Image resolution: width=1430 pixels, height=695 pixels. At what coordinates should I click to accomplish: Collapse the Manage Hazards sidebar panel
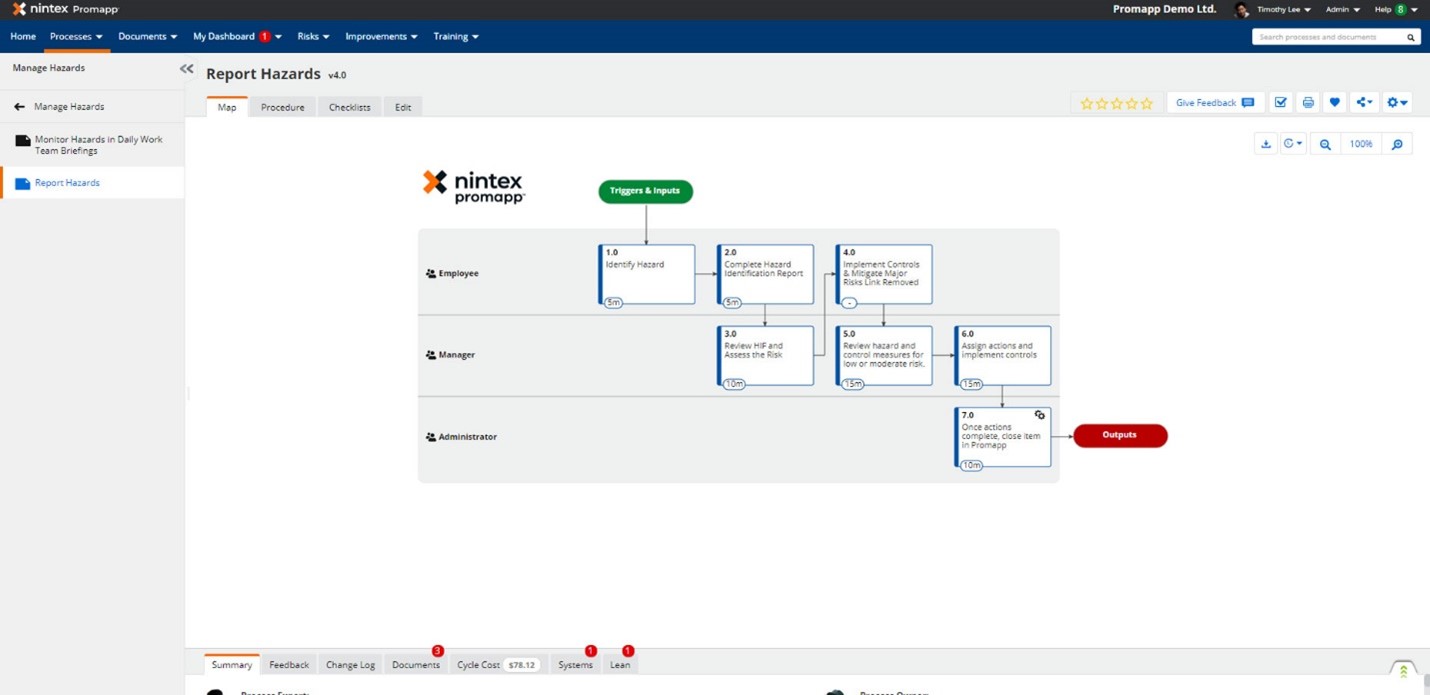186,69
